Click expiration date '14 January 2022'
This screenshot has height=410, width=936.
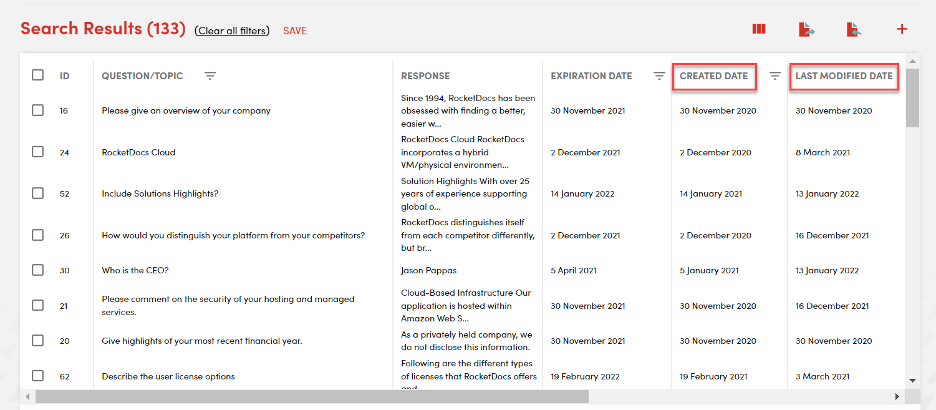point(582,194)
